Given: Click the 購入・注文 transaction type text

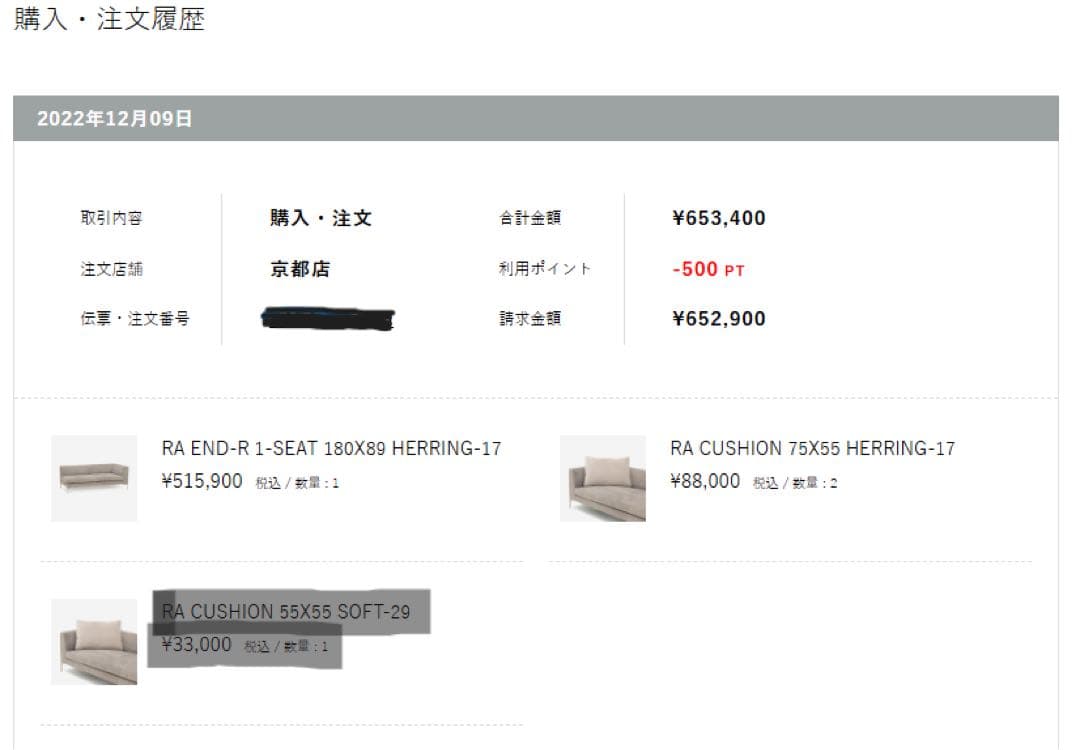Looking at the screenshot, I should 320,218.
